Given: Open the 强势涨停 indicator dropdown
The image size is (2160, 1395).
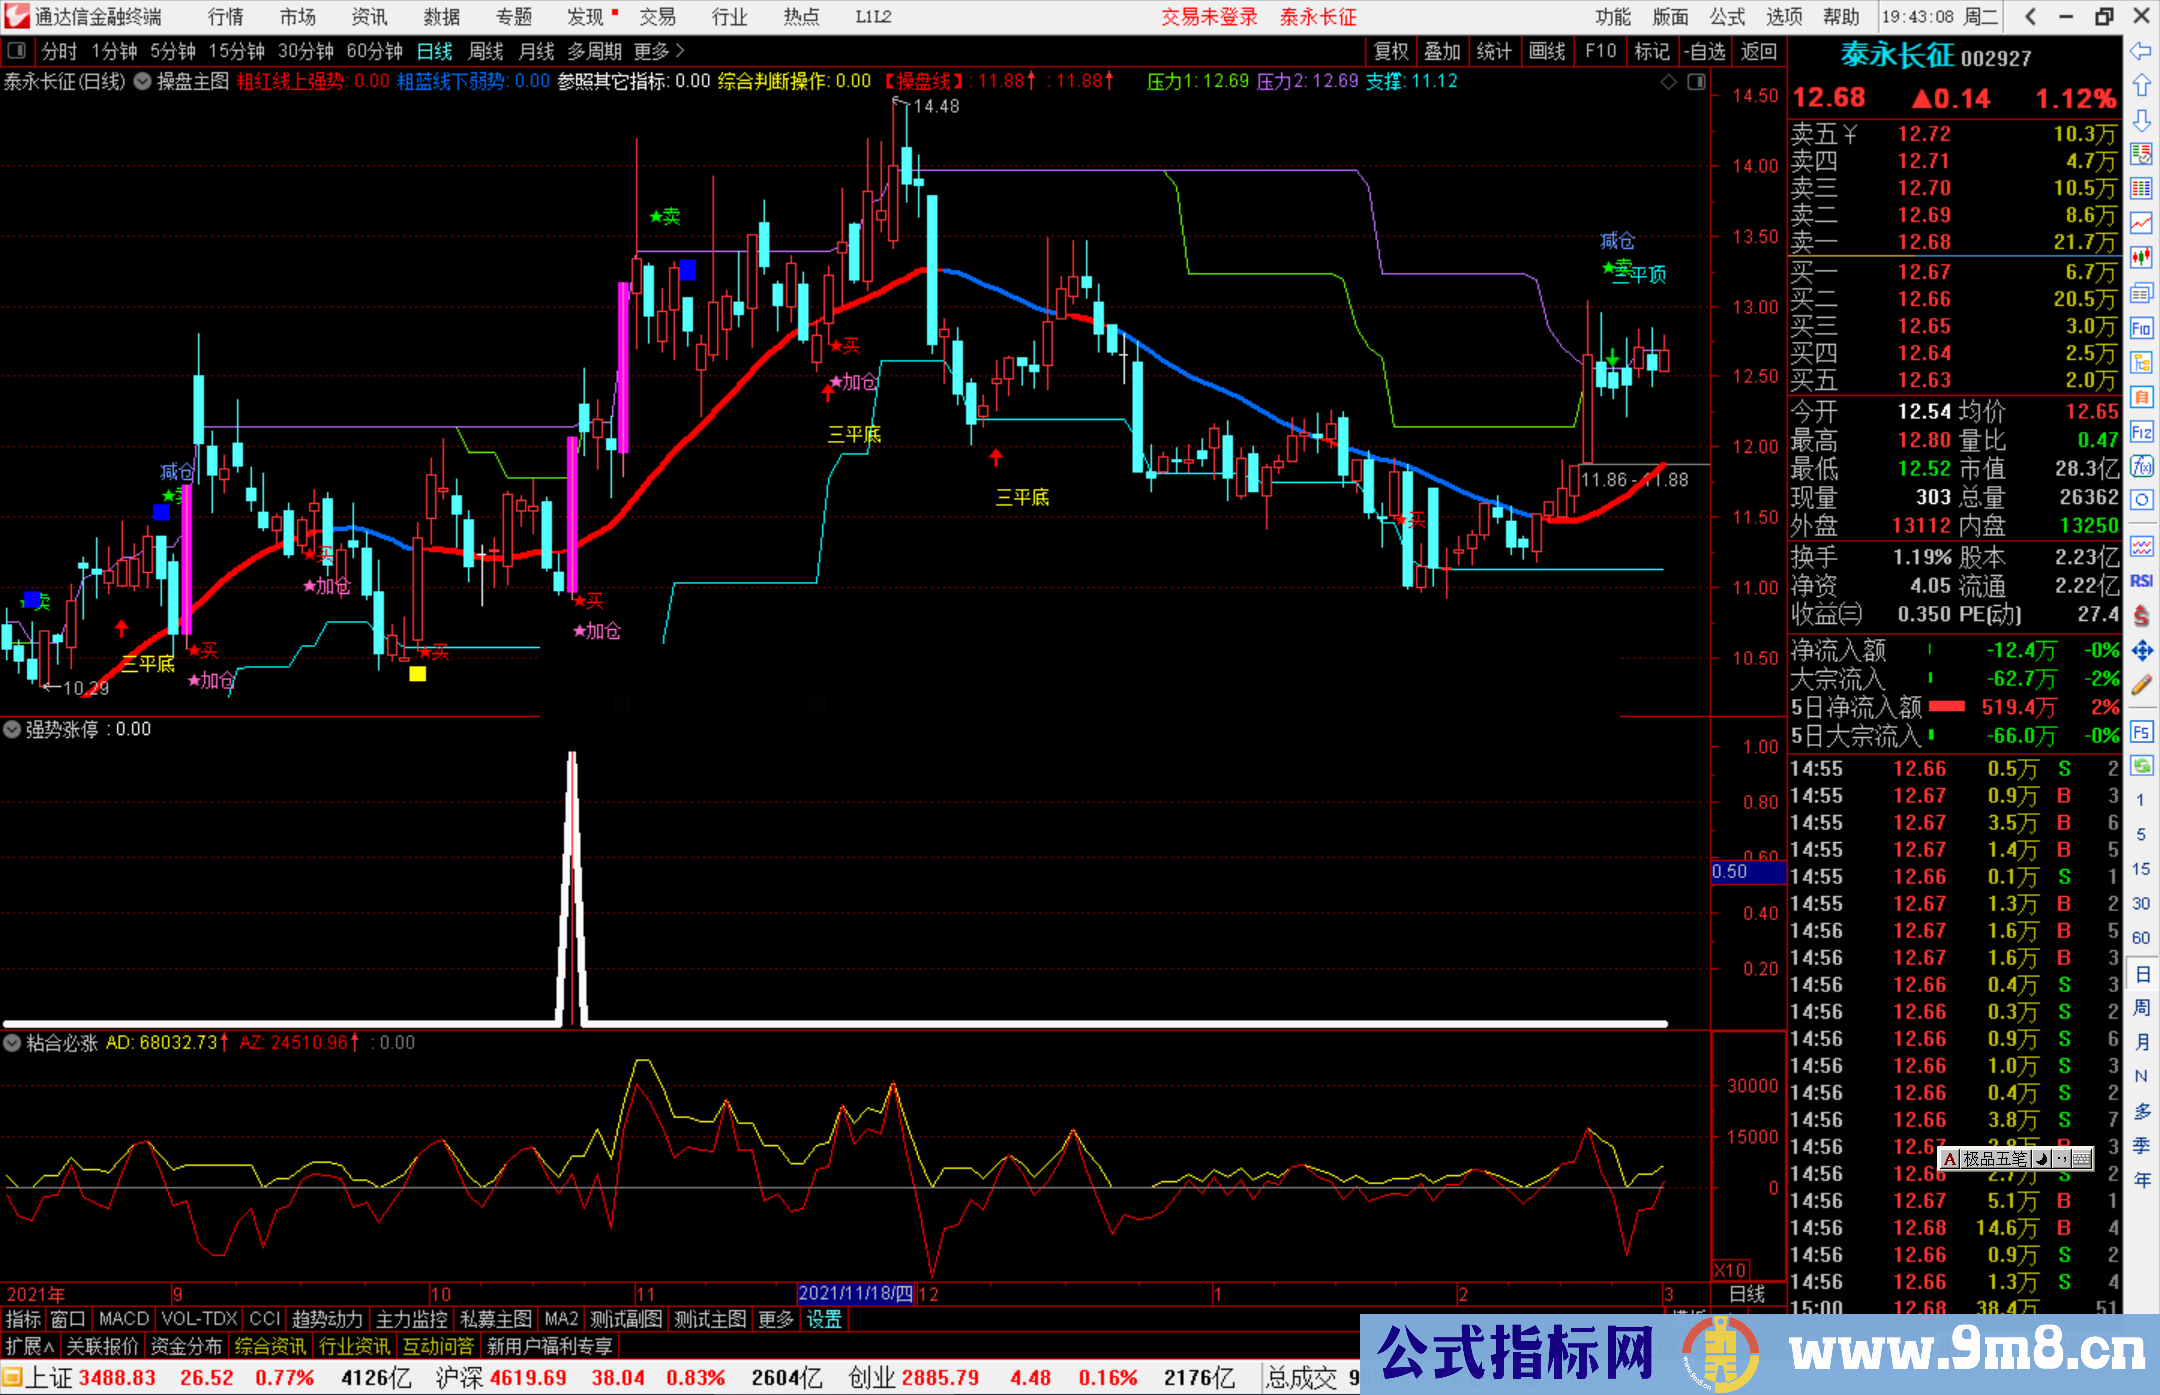Looking at the screenshot, I should (12, 730).
